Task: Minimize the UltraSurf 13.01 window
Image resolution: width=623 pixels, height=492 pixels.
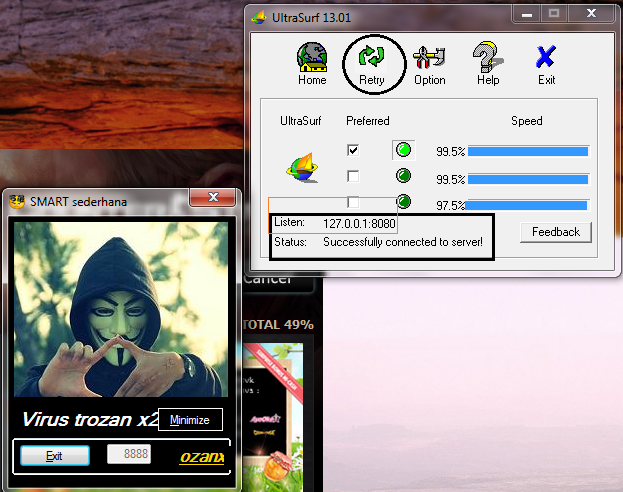Action: point(527,14)
